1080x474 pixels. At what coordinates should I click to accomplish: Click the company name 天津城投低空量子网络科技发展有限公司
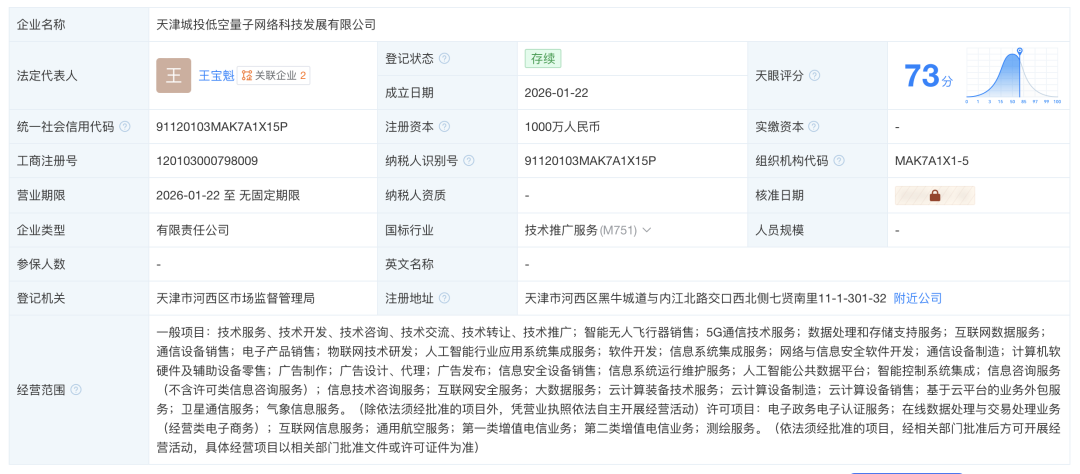[x=267, y=24]
